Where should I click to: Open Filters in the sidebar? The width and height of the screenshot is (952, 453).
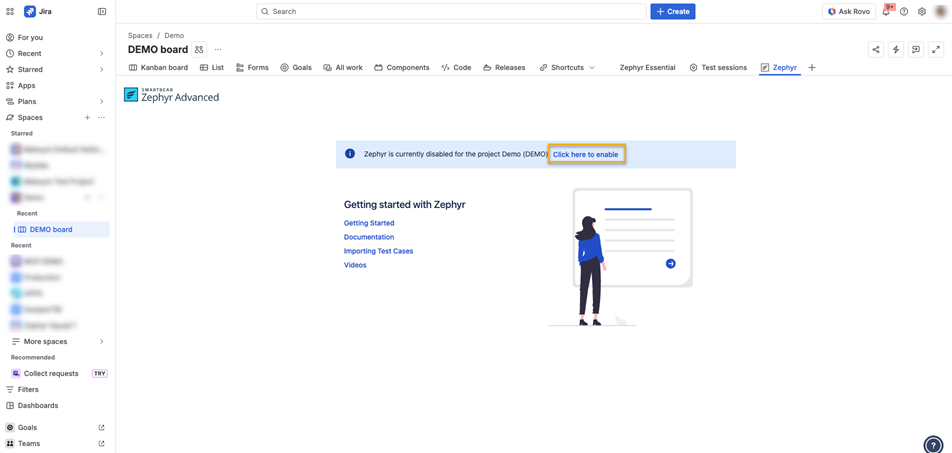click(x=58, y=389)
